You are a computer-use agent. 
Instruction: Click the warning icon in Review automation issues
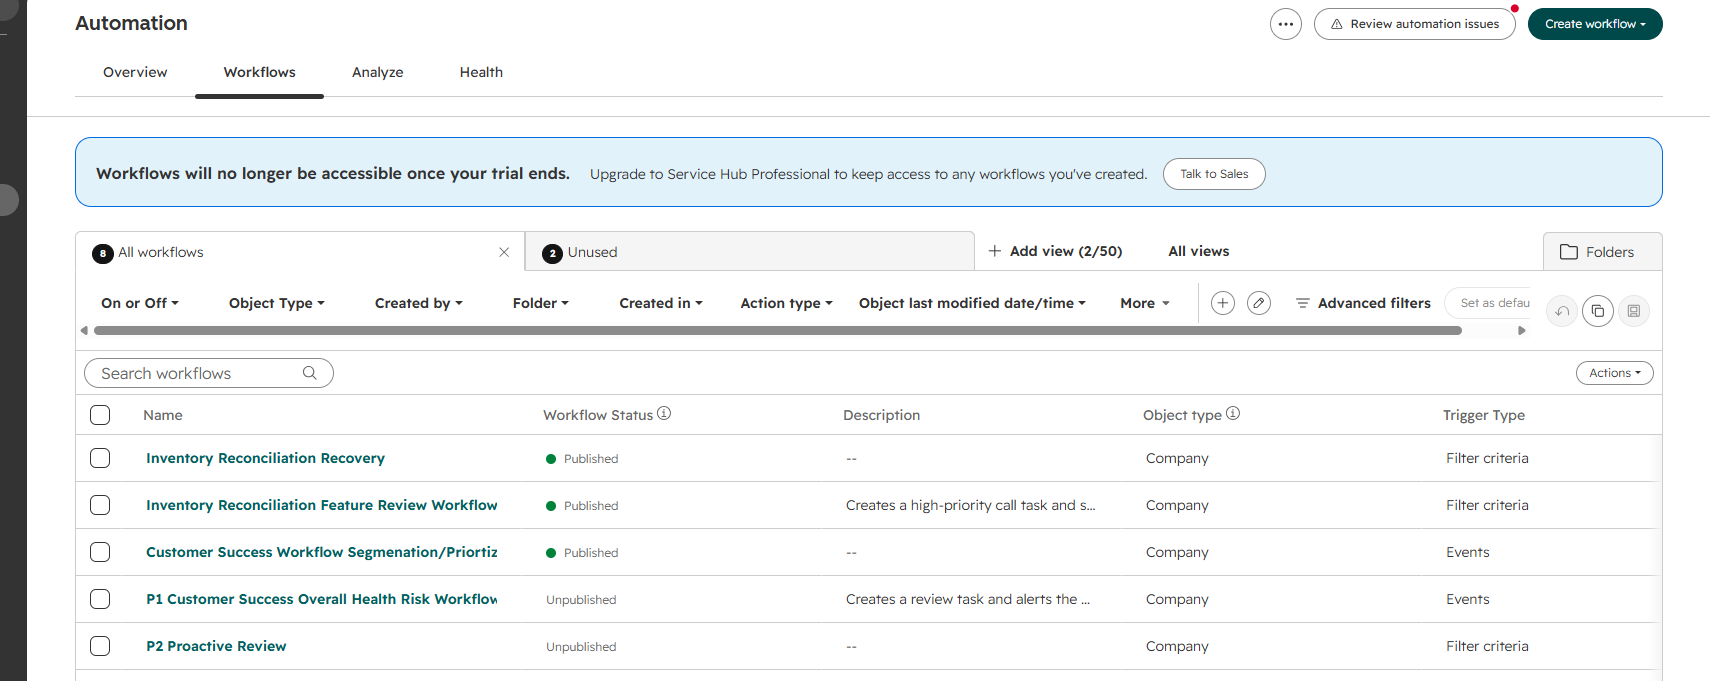(1337, 24)
